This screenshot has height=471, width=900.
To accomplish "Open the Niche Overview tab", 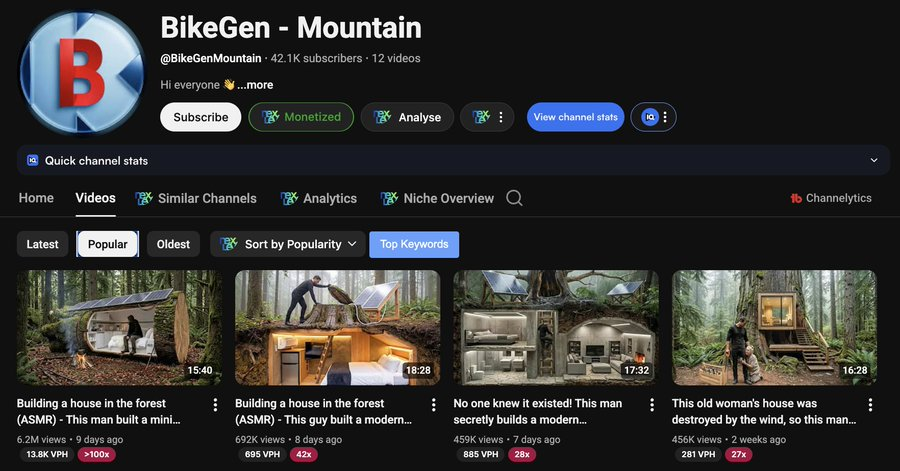I will 437,198.
